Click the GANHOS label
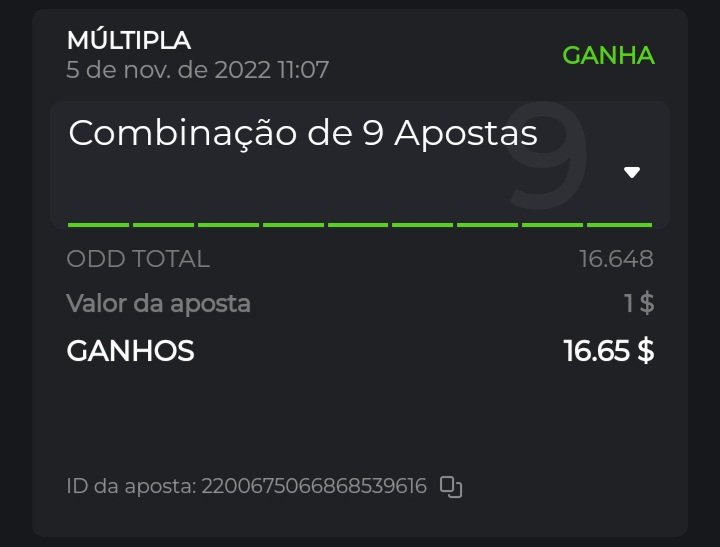720x547 pixels. (130, 351)
